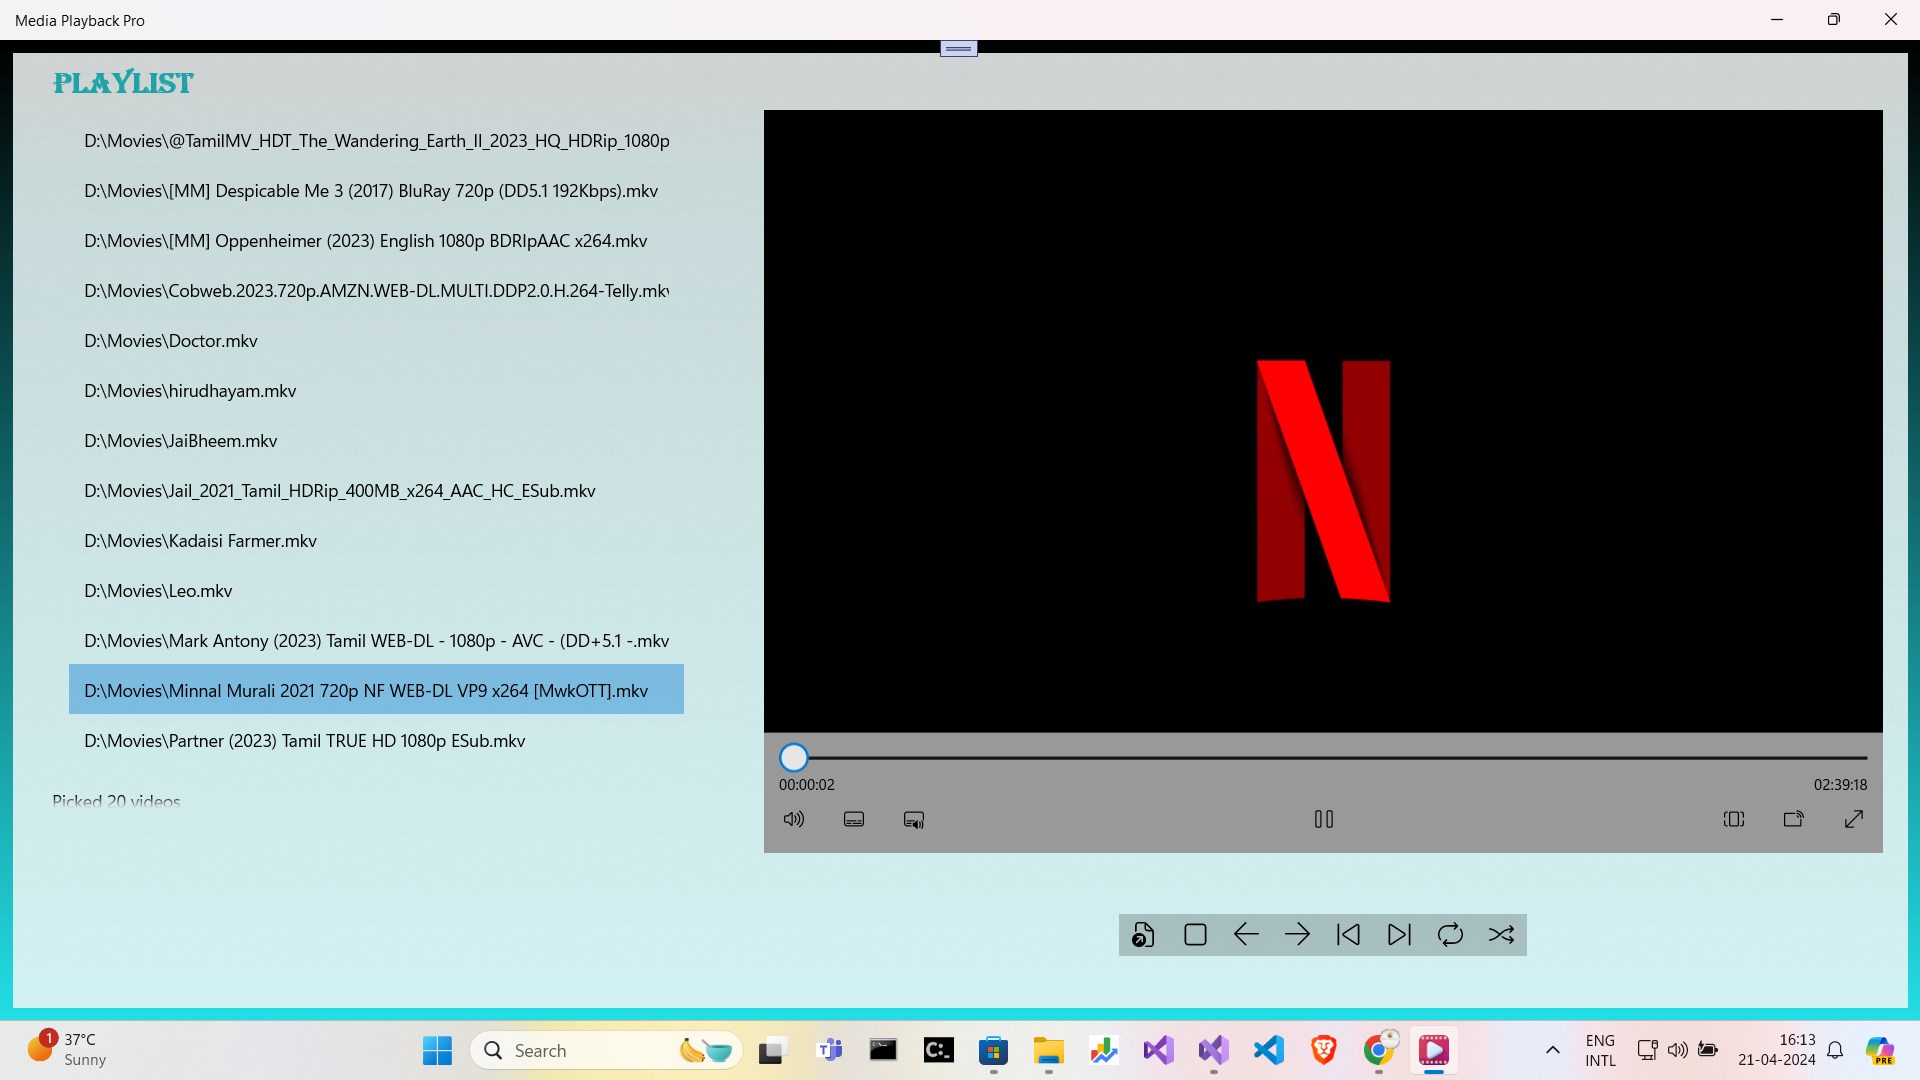Pause the playing video

[1324, 820]
